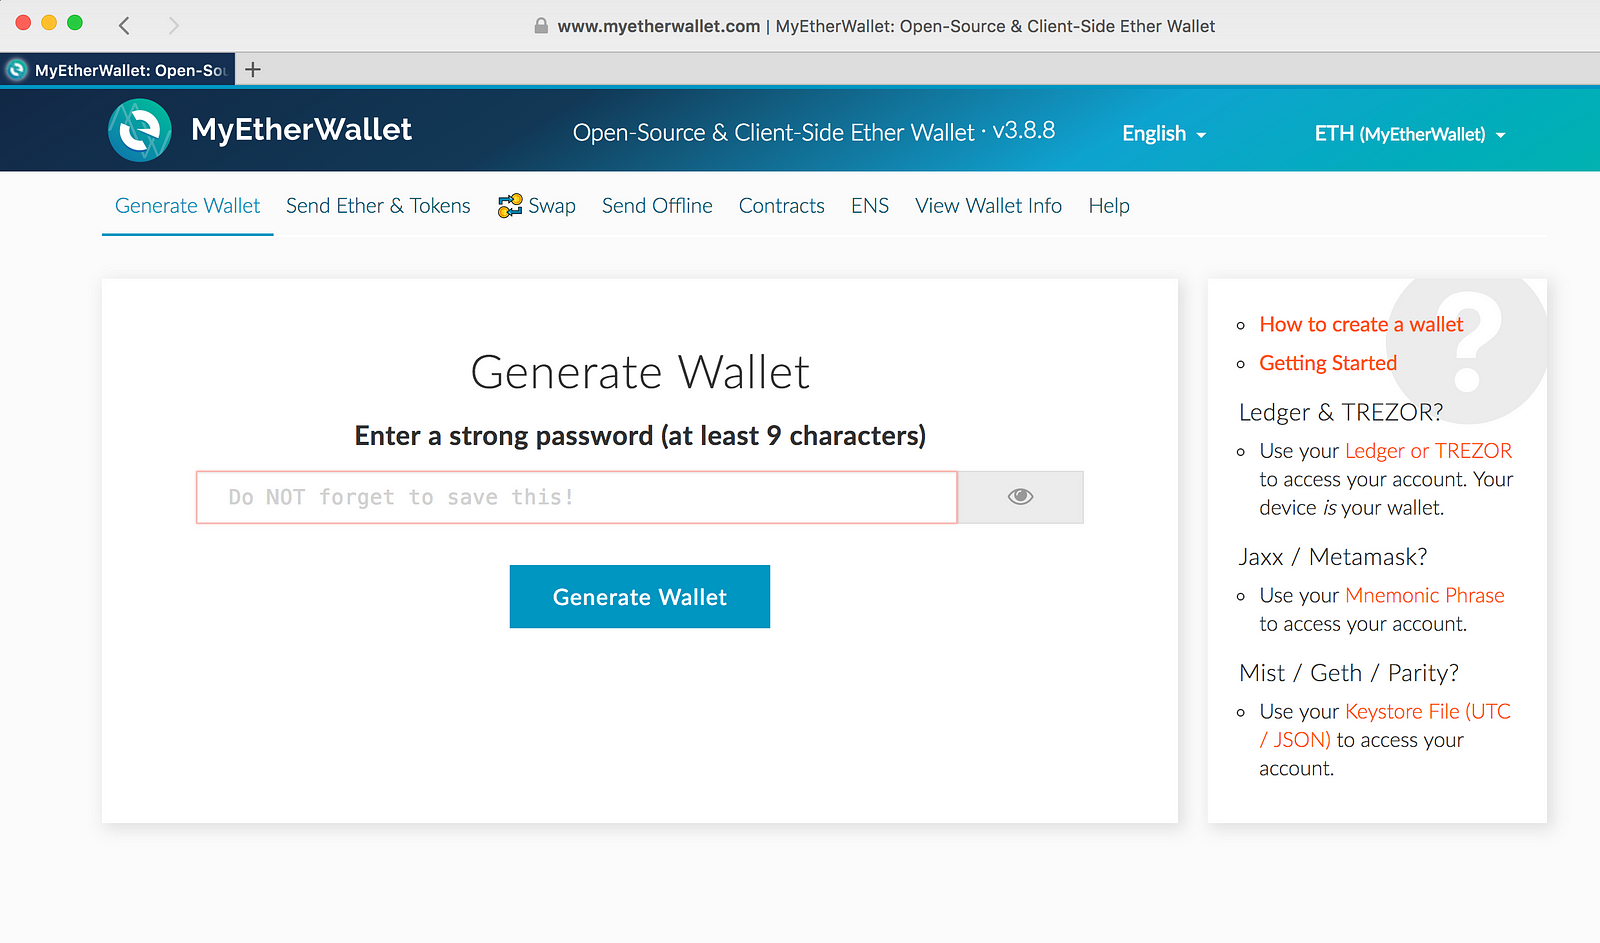The image size is (1600, 943).
Task: Open the ETH (MyEtherWallet) network dropdown
Action: (x=1410, y=134)
